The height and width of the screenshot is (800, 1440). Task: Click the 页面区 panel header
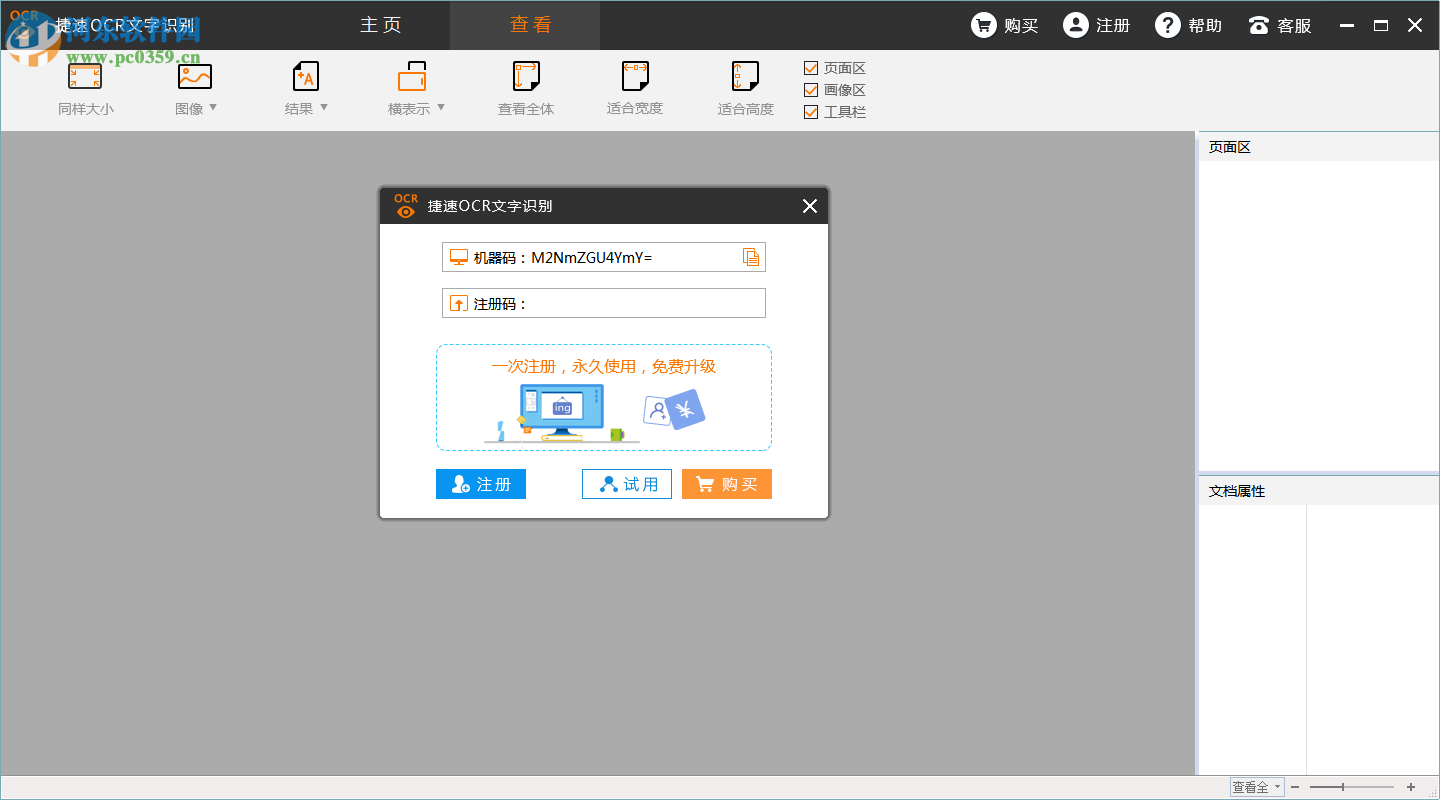[1318, 147]
